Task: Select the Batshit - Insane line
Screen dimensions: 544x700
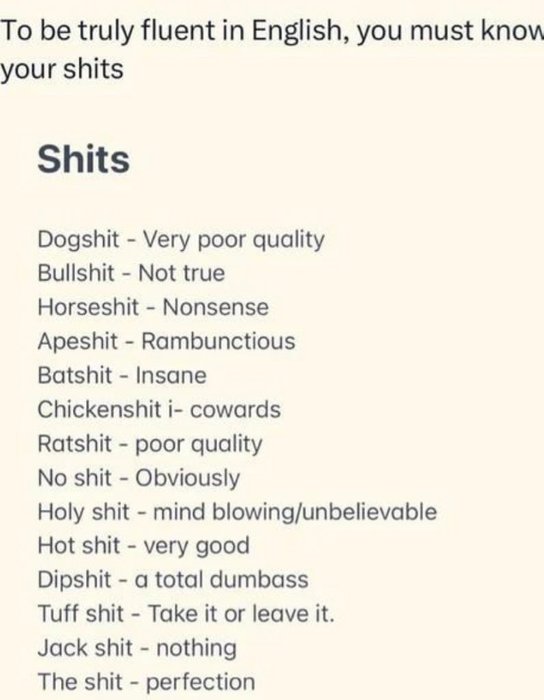Action: click(122, 375)
